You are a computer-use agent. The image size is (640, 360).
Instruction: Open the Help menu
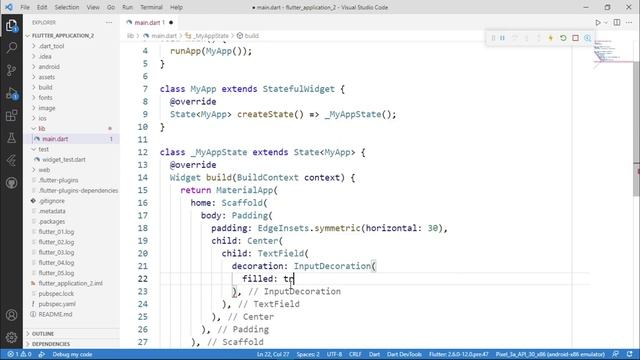coord(176,7)
